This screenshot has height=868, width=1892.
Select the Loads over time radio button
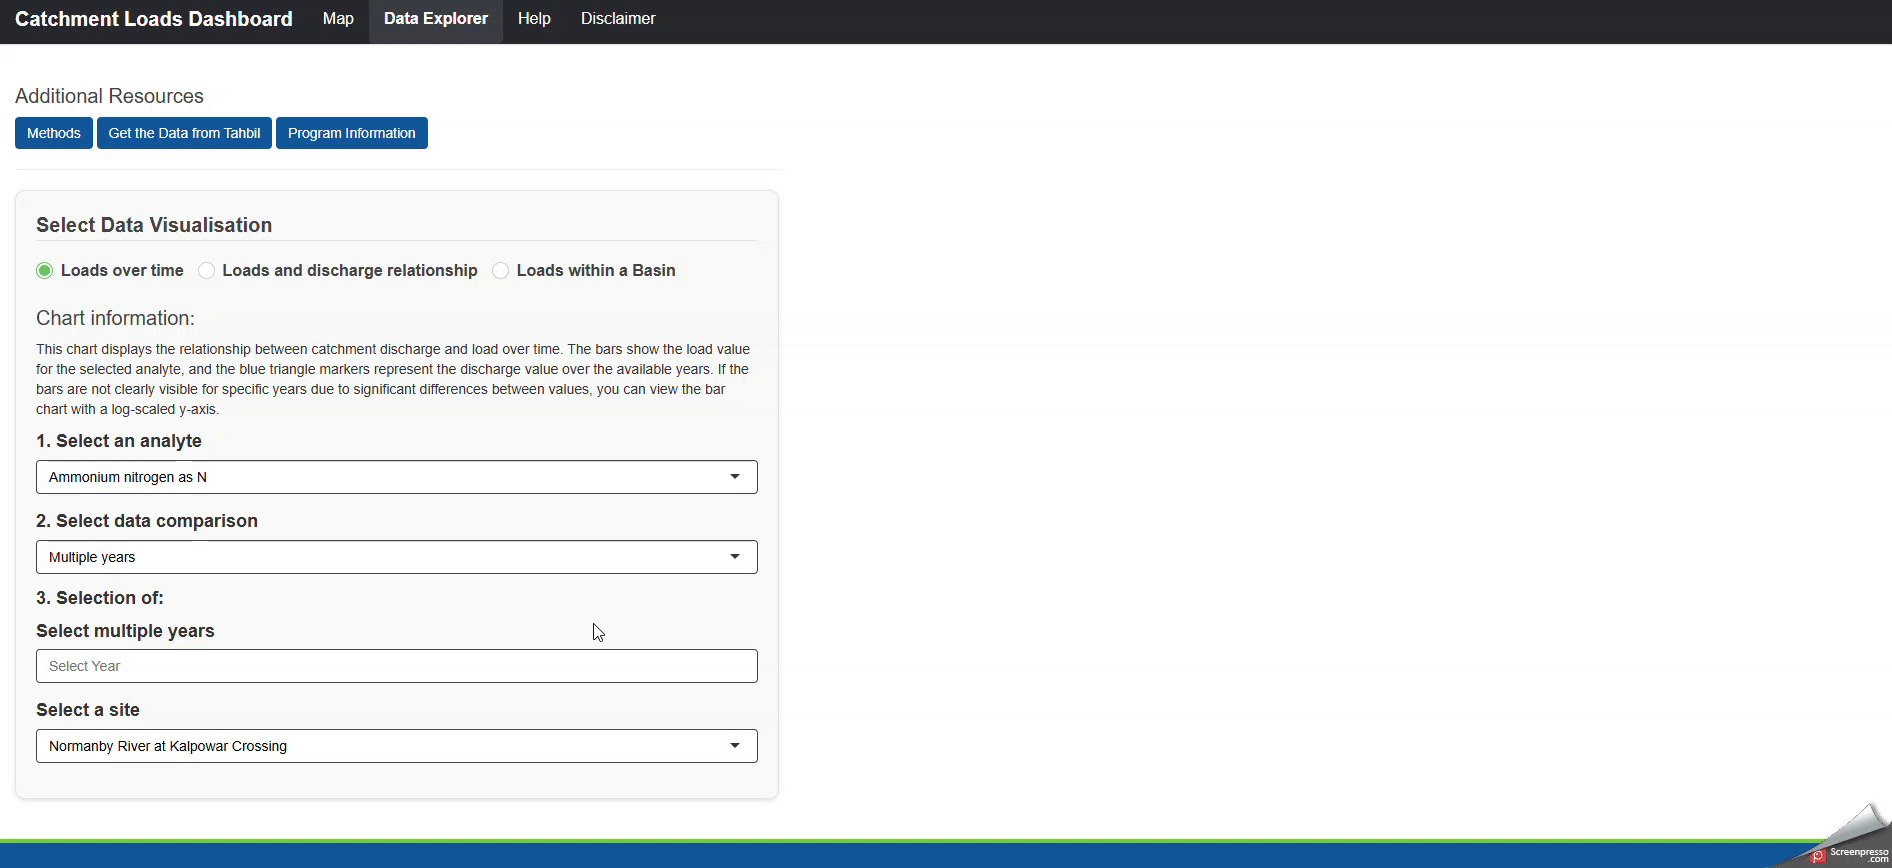pyautogui.click(x=45, y=271)
